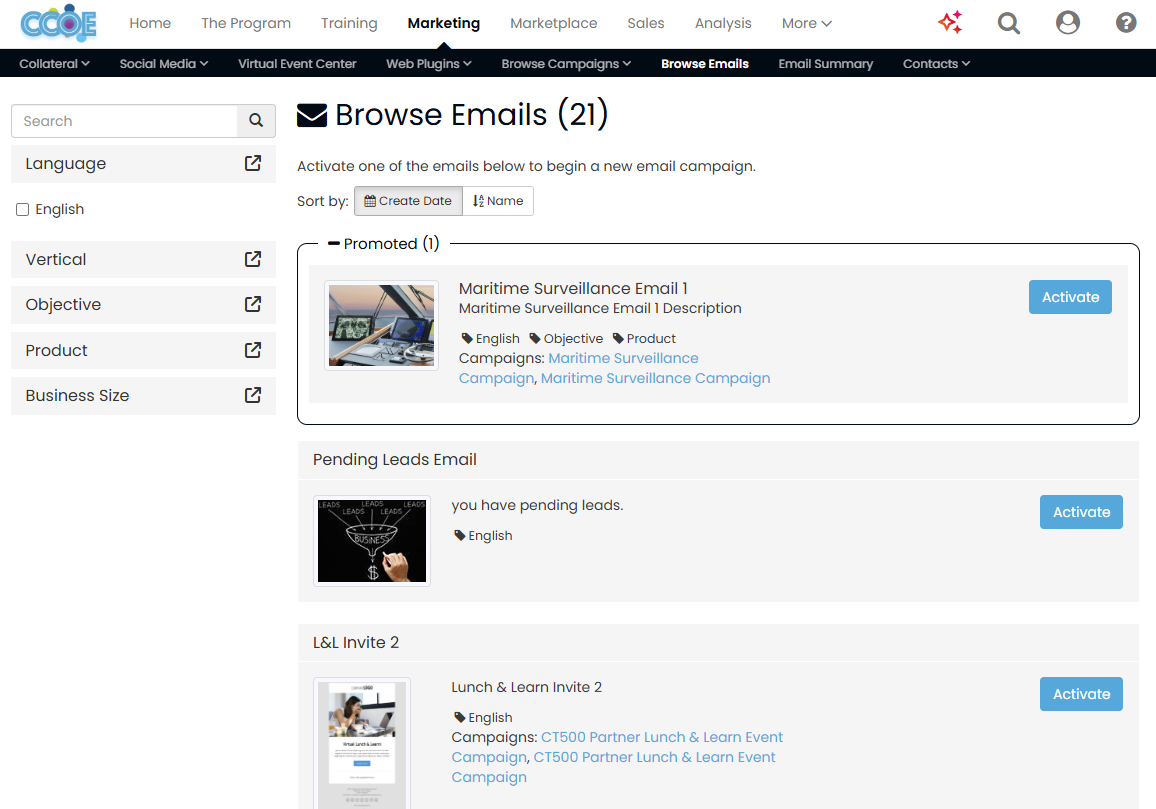The height and width of the screenshot is (809, 1156).
Task: Activate the Pending Leads Email
Action: click(x=1081, y=512)
